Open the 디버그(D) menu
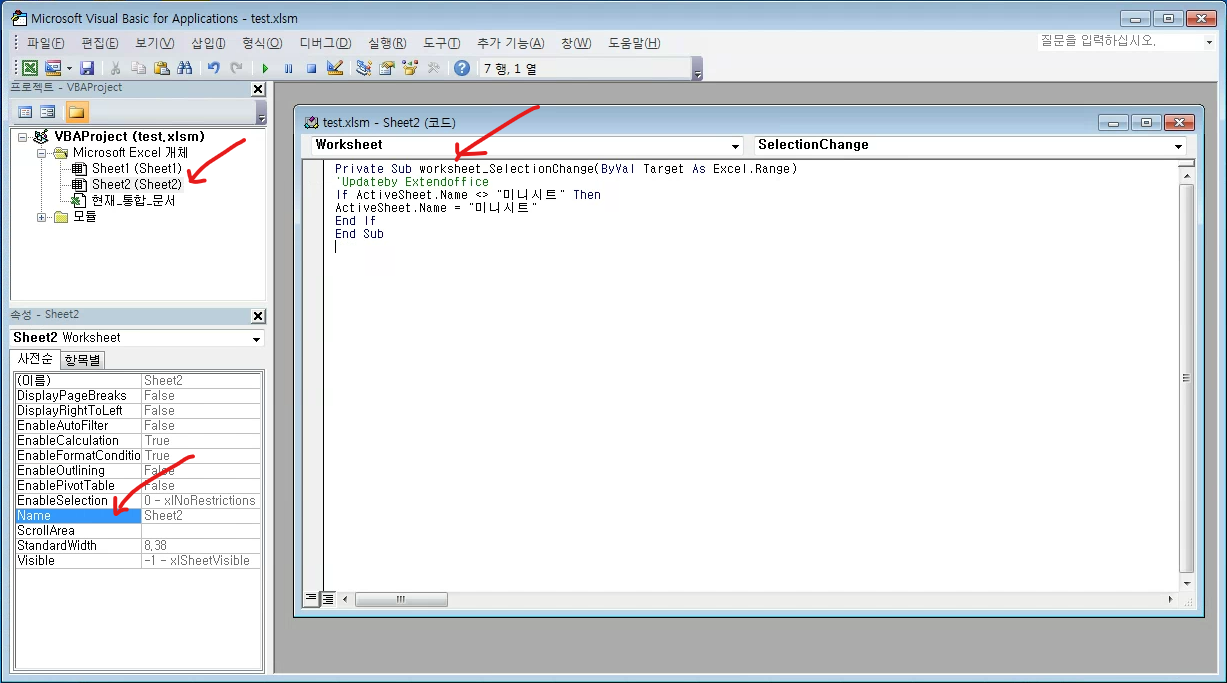 (325, 43)
